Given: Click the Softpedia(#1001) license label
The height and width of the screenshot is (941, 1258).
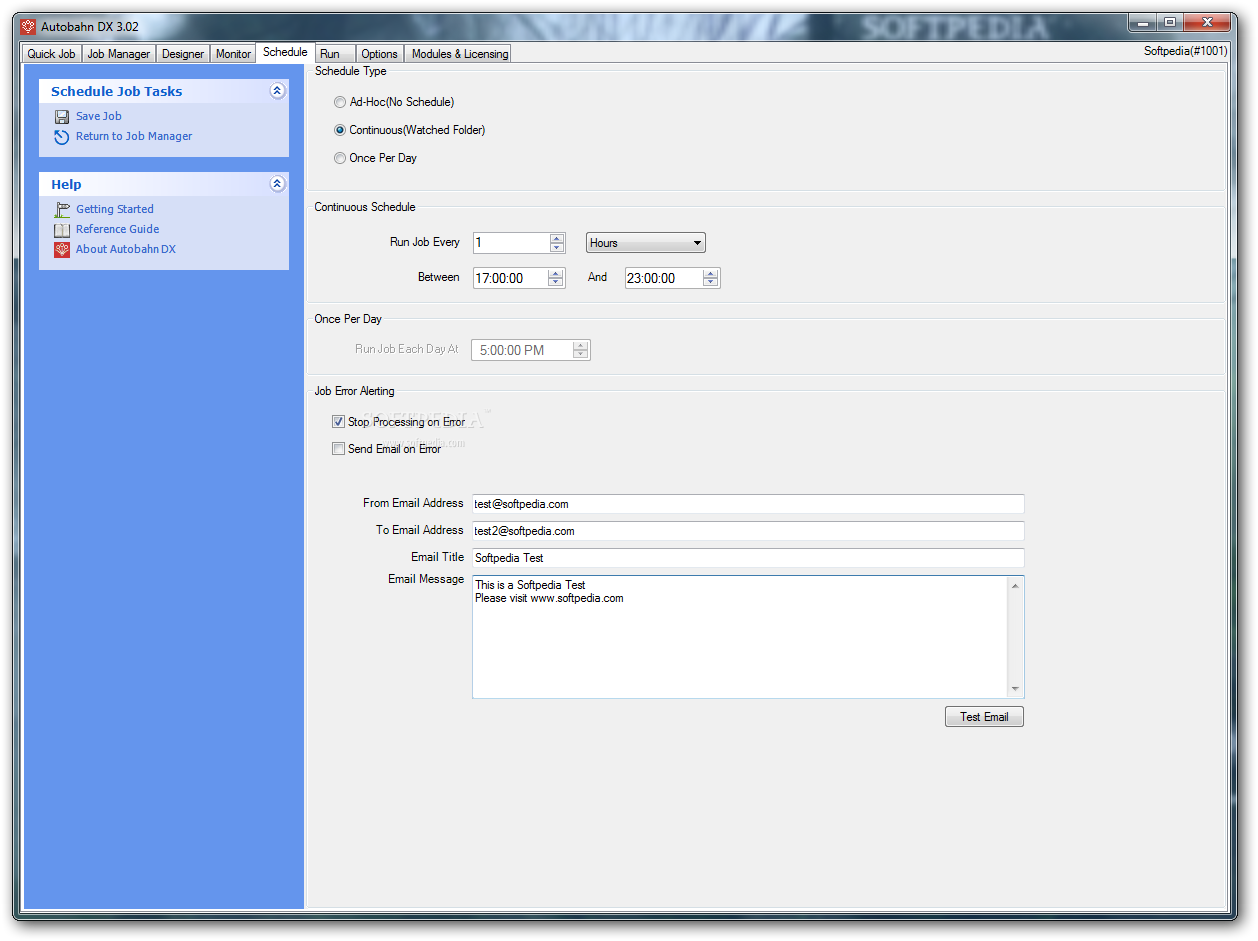Looking at the screenshot, I should click(x=1186, y=51).
